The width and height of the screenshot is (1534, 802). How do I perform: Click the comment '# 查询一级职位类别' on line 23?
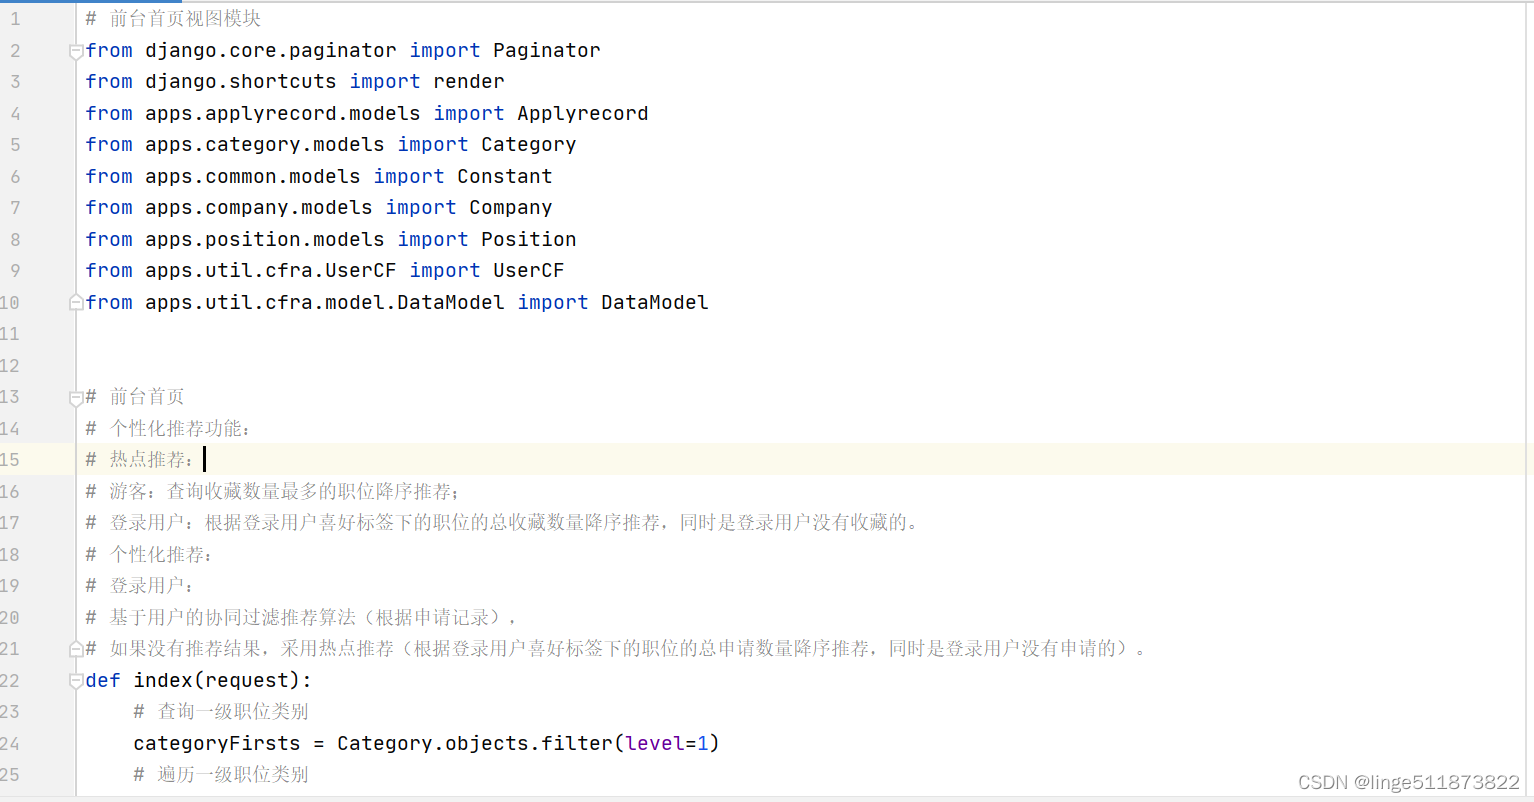(221, 711)
